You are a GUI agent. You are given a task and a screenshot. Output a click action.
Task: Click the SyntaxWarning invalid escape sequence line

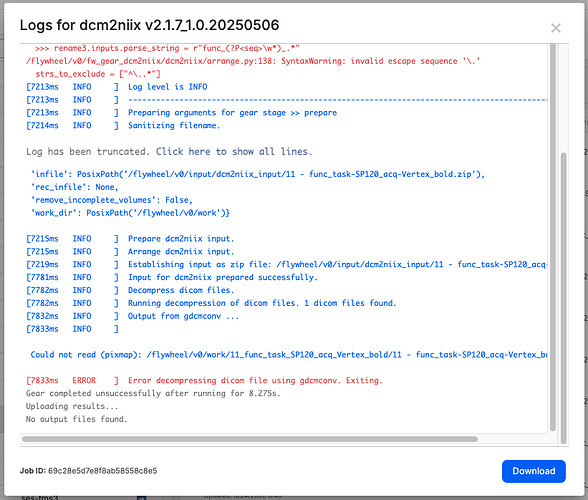pyautogui.click(x=253, y=61)
